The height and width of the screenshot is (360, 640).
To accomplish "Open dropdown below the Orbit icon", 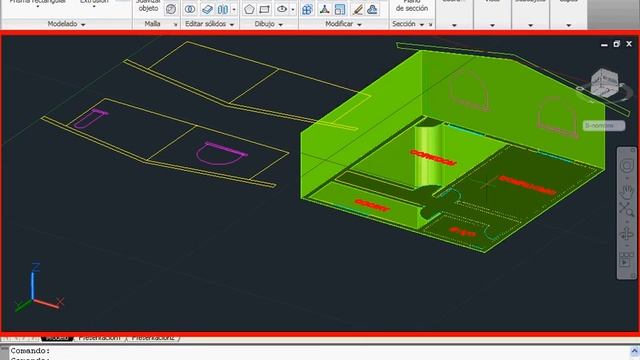I will click(x=627, y=246).
